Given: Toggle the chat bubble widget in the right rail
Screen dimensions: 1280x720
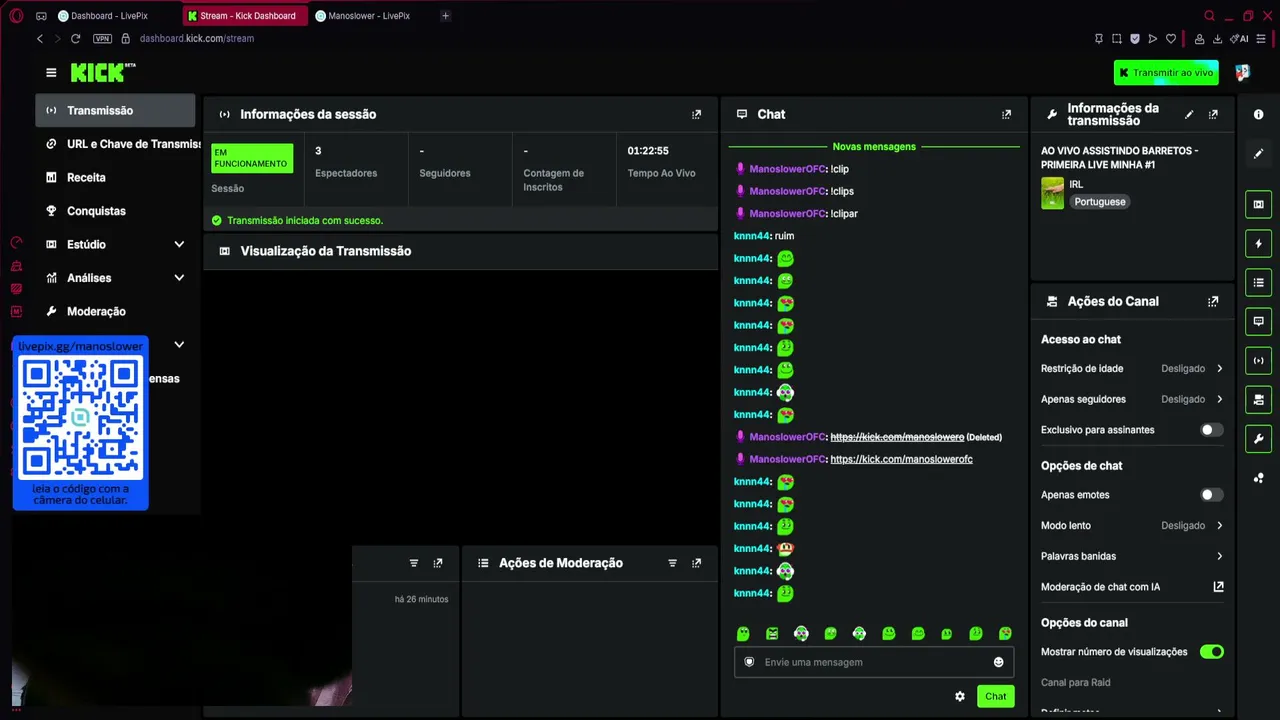Looking at the screenshot, I should point(1259,322).
